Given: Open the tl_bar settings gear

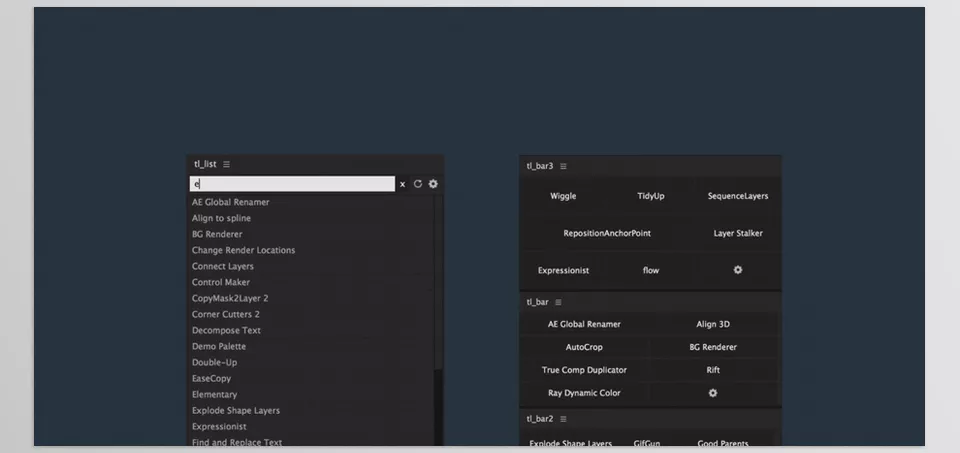Looking at the screenshot, I should 713,393.
